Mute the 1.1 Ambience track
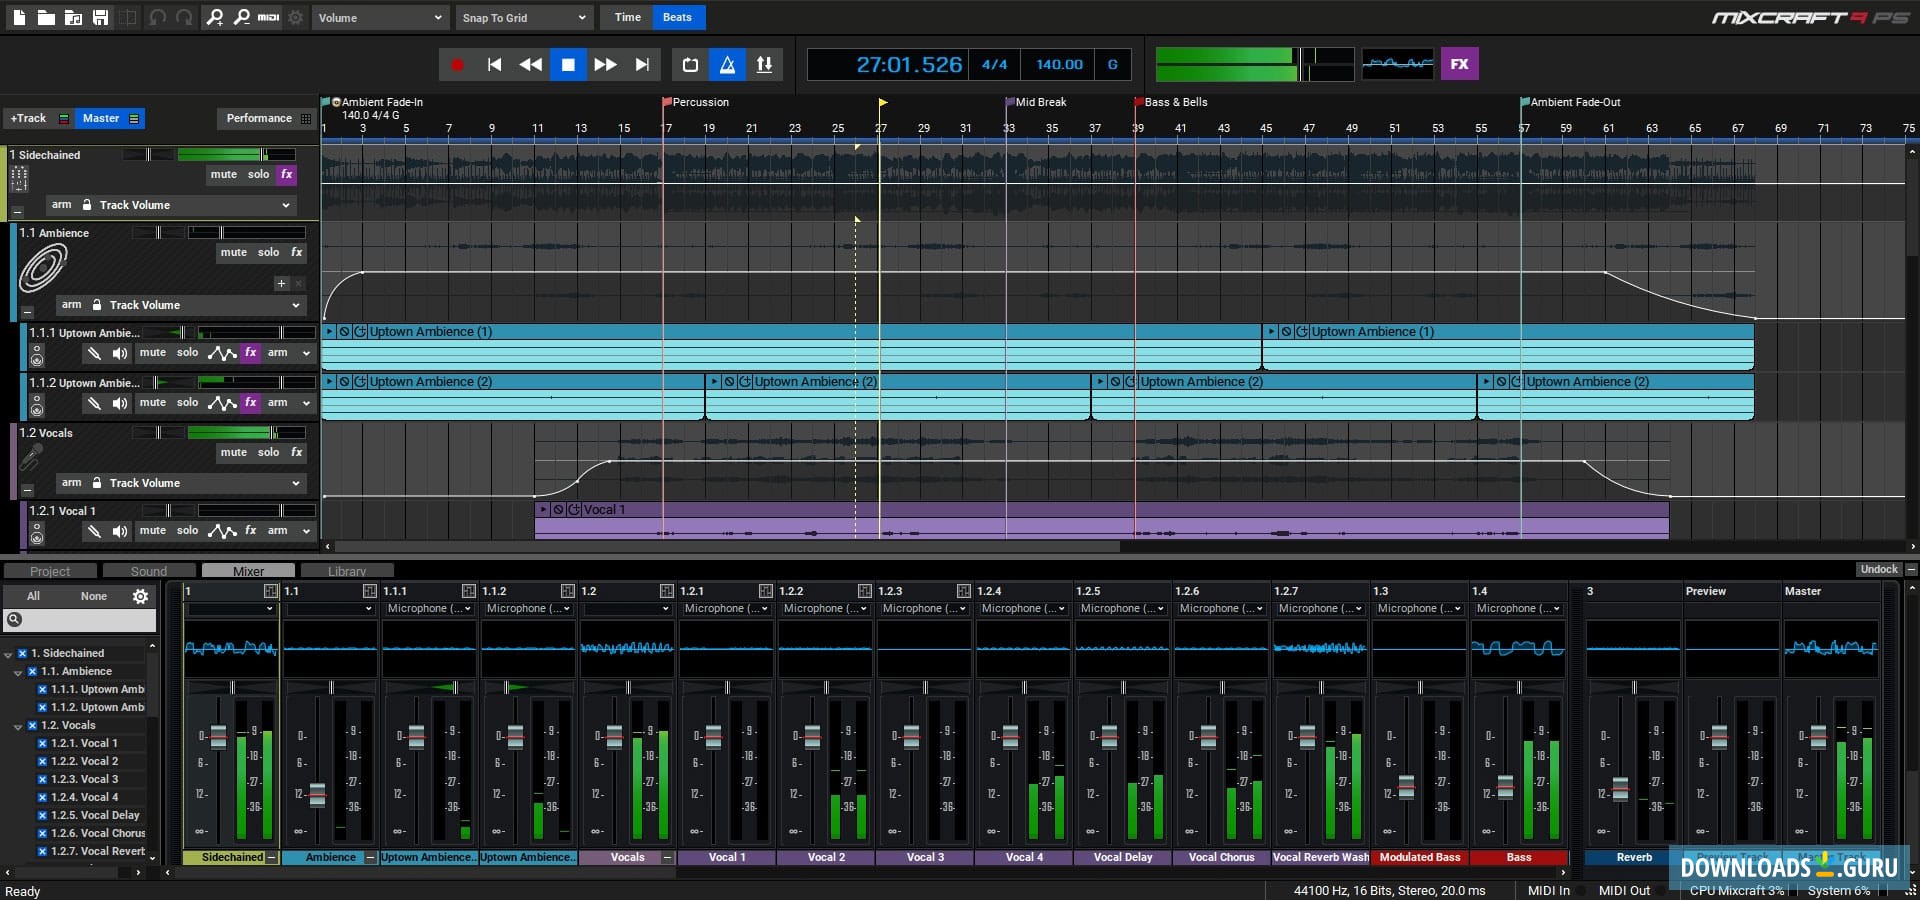Viewport: 1920px width, 900px height. [234, 252]
